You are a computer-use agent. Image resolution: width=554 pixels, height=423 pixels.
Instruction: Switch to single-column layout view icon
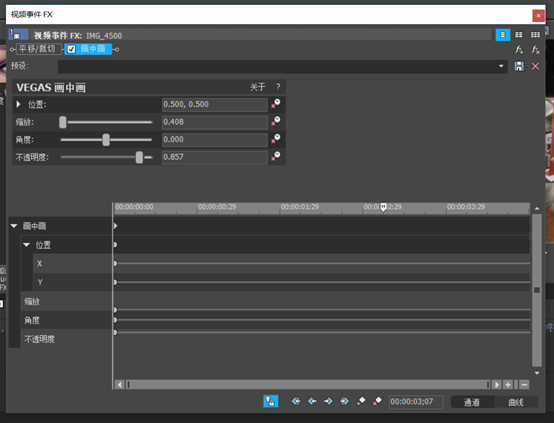pos(502,35)
